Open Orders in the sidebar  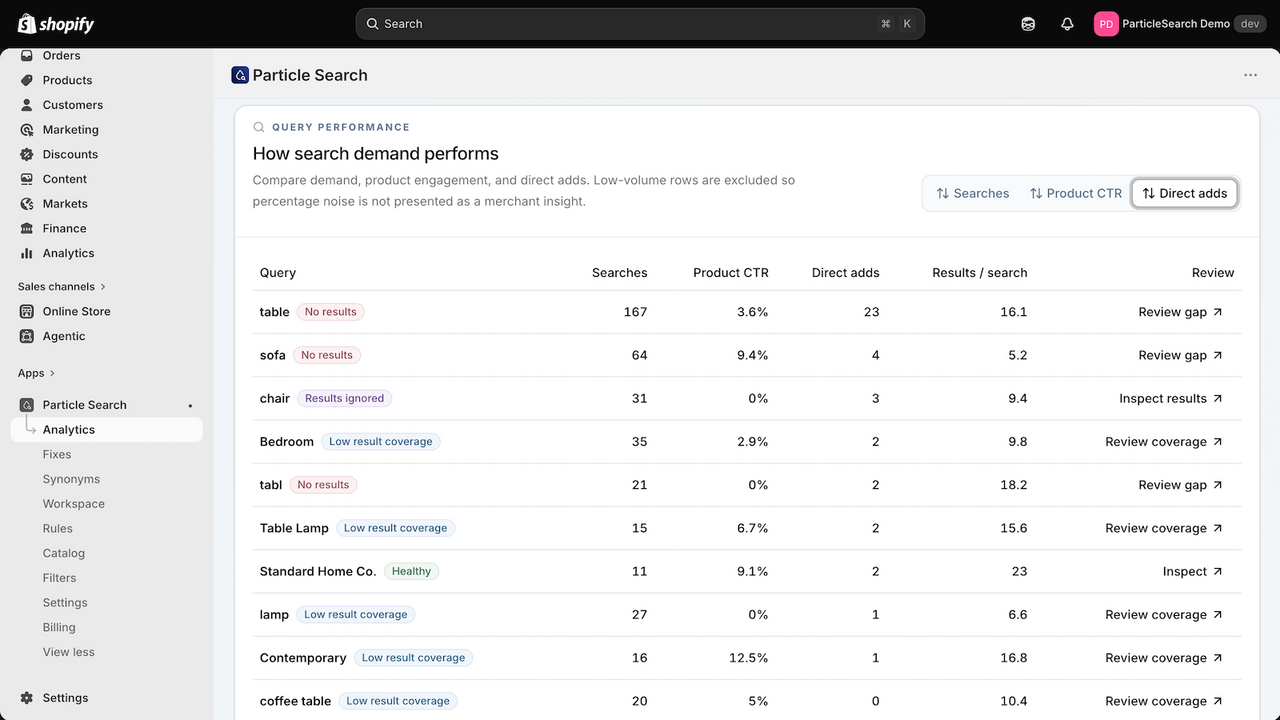[x=61, y=56]
